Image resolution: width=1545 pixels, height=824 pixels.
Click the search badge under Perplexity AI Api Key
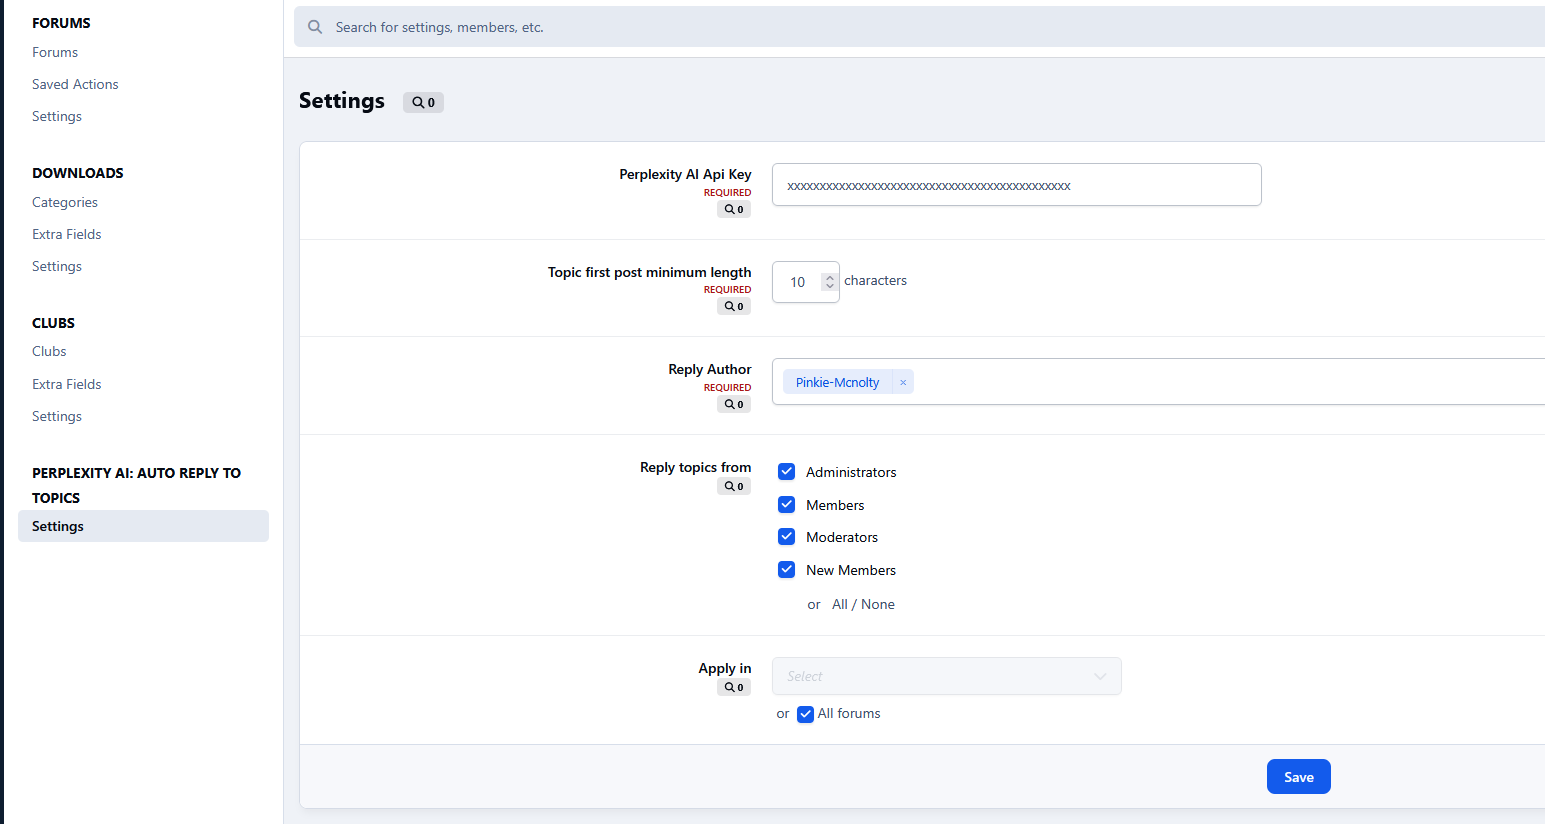coord(733,210)
